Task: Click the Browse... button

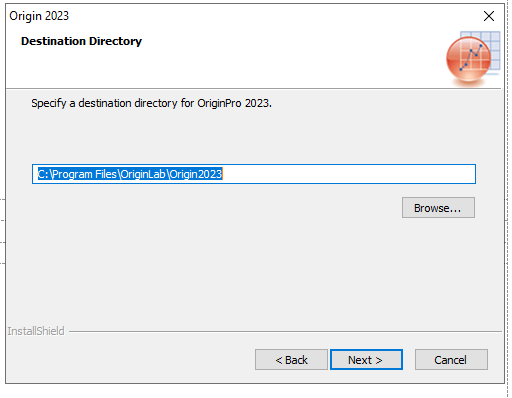Action: pos(438,208)
